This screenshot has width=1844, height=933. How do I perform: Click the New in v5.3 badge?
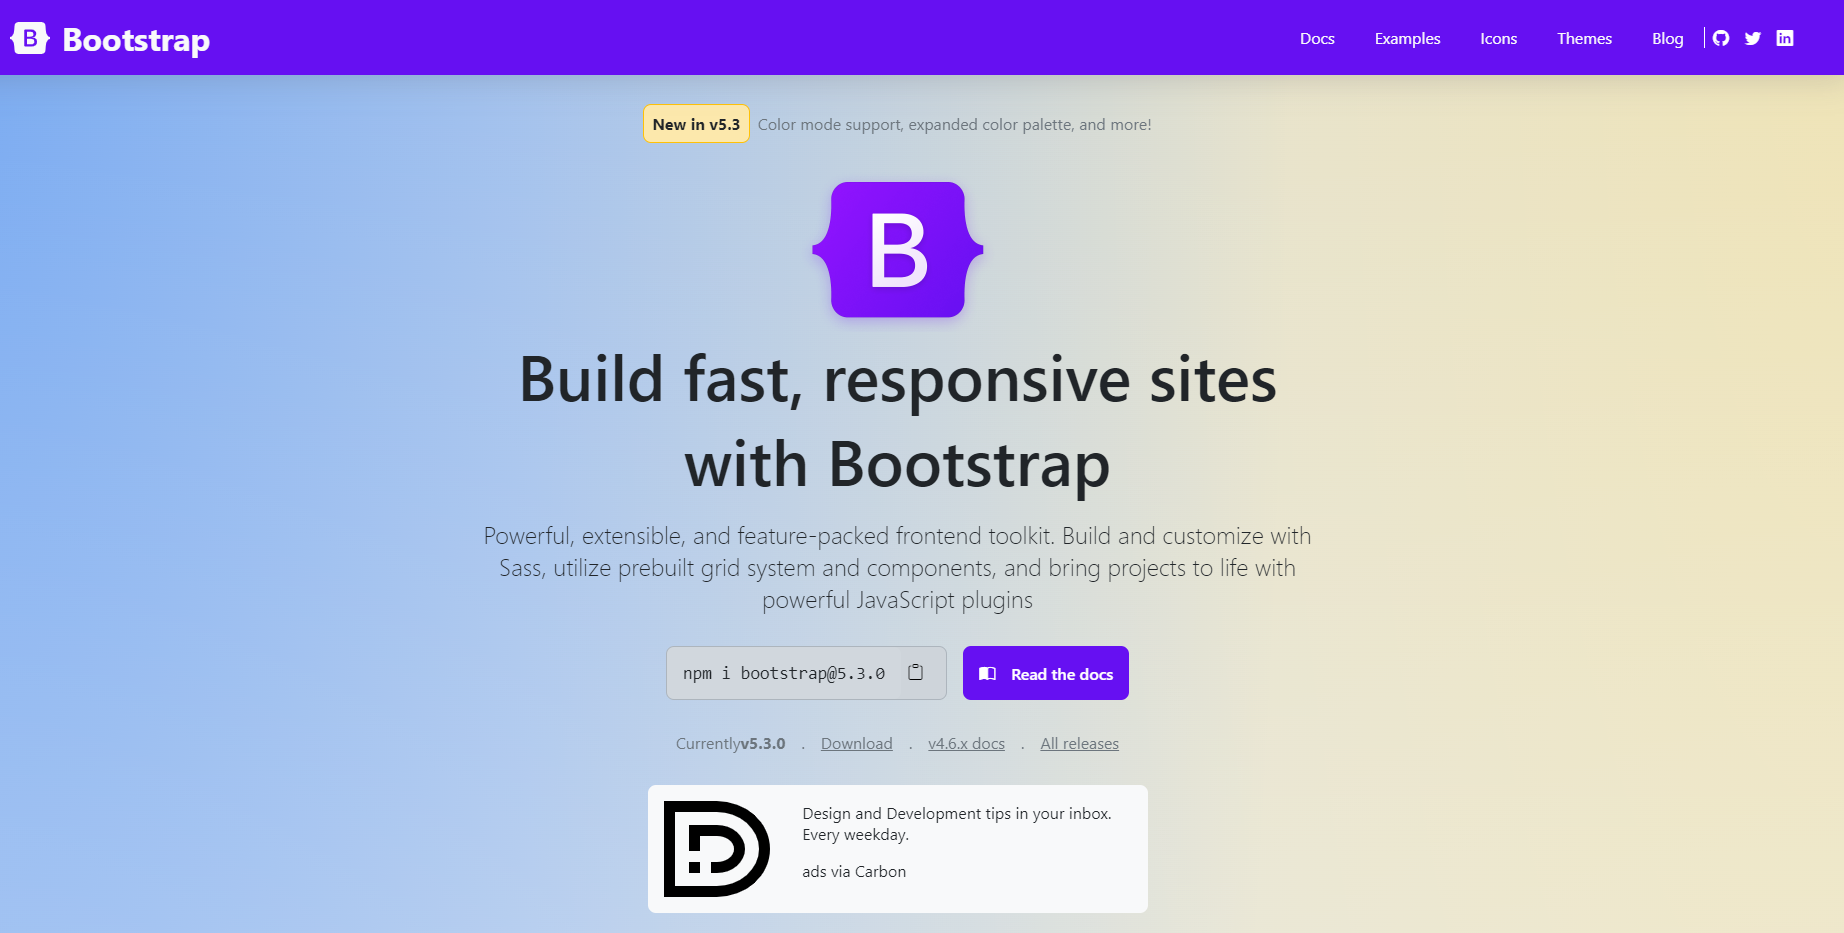pos(696,124)
